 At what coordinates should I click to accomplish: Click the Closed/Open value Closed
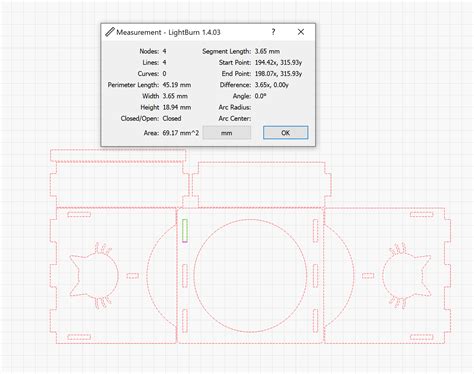pos(172,119)
